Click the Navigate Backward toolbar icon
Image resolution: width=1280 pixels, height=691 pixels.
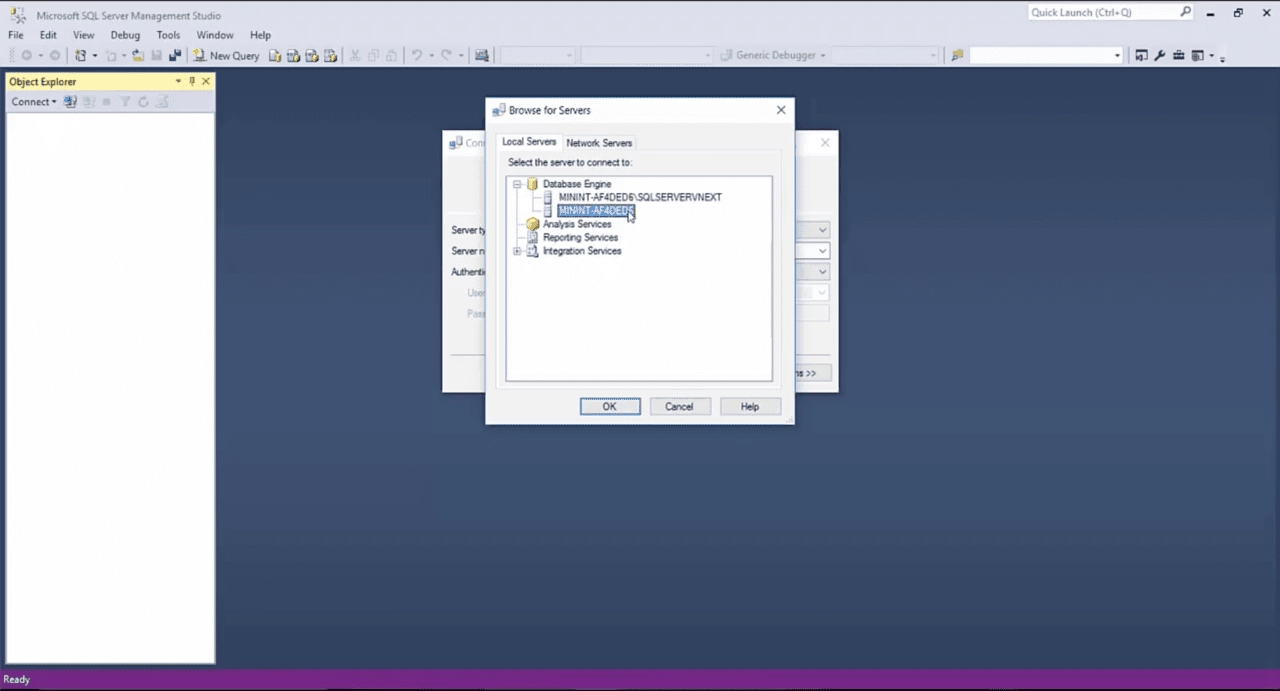click(x=27, y=56)
